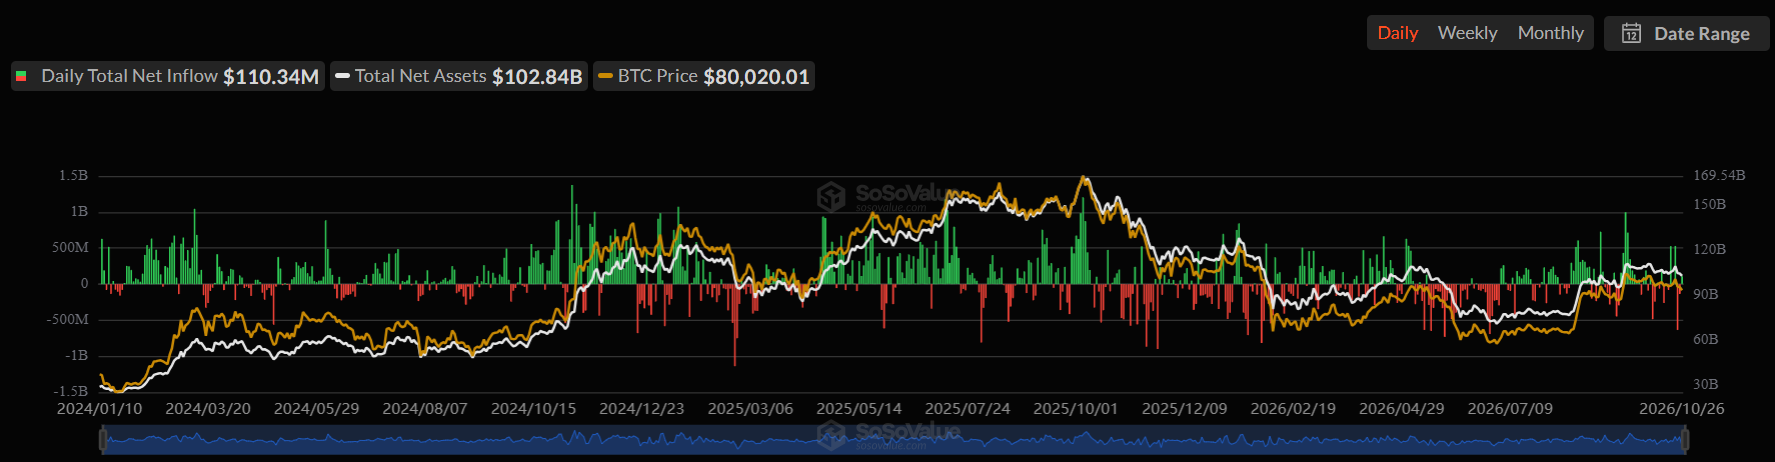Click the 2024/10/15 date axis label

[x=533, y=408]
